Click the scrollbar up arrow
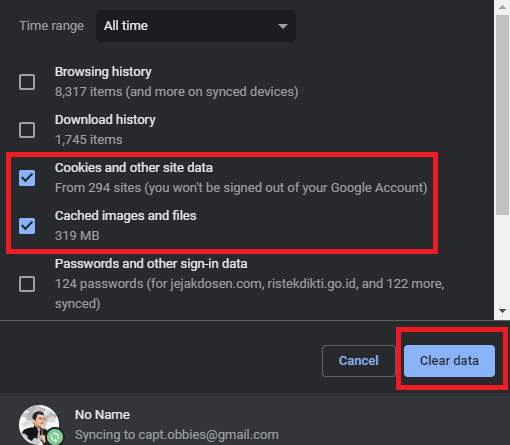Viewport: 510px width, 445px height. pos(502,7)
